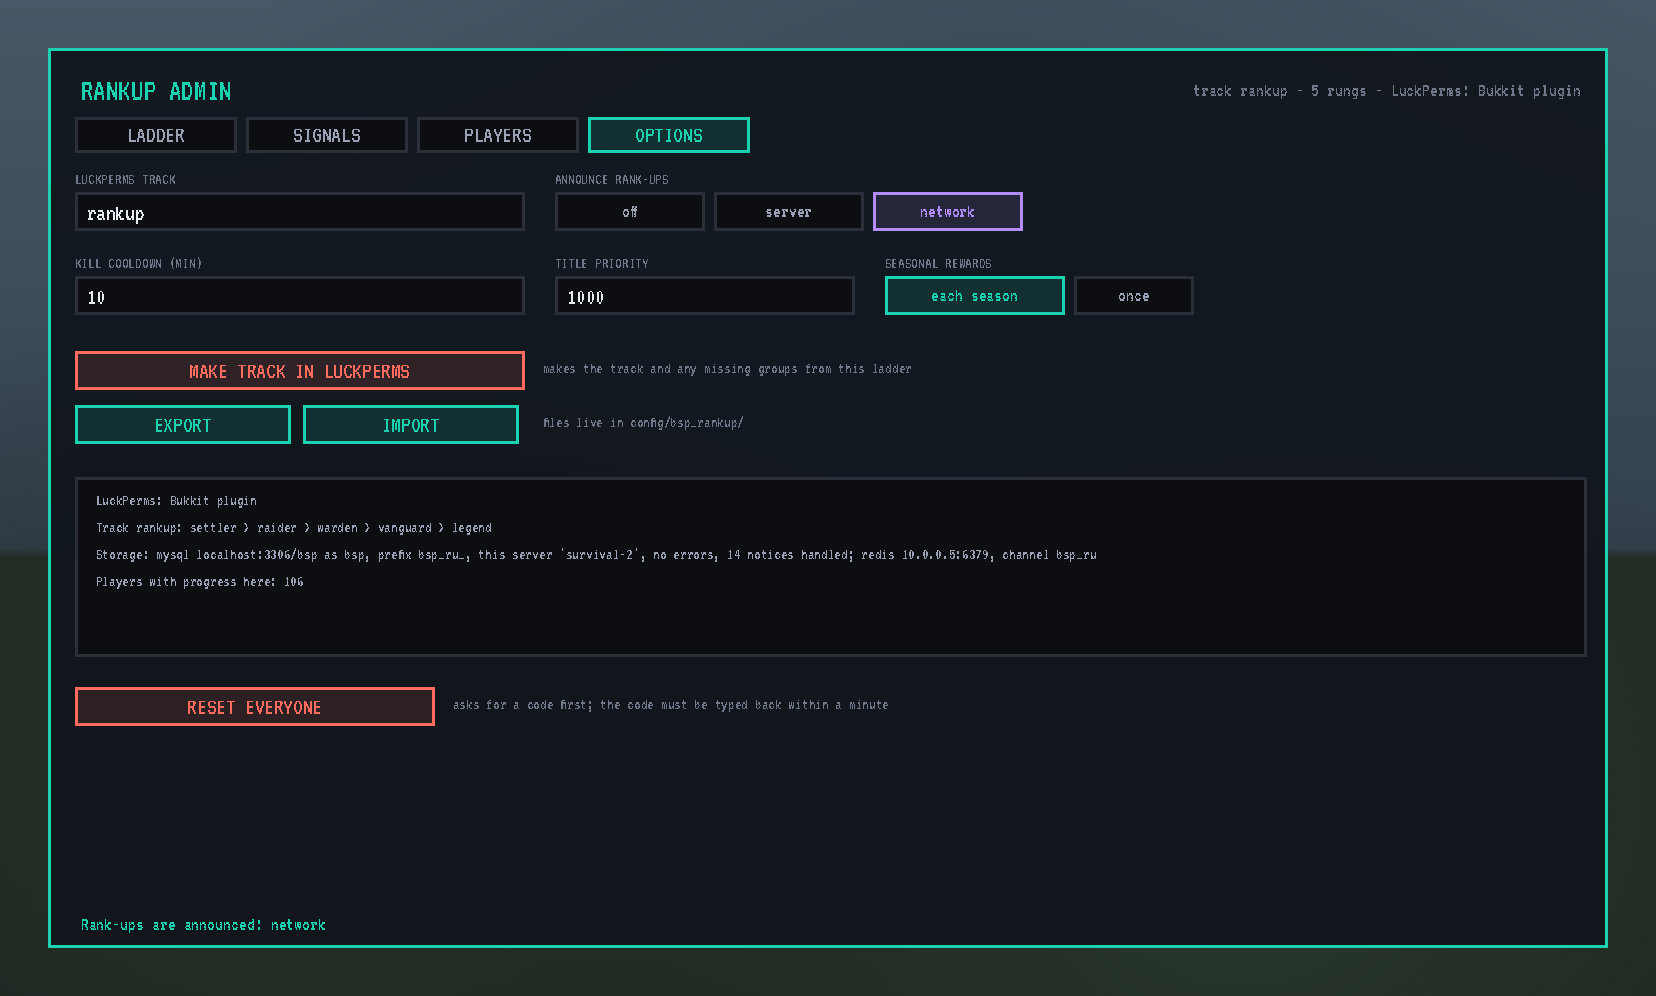1656x996 pixels.
Task: Click the 'asks for a code first' hint
Action: (670, 705)
